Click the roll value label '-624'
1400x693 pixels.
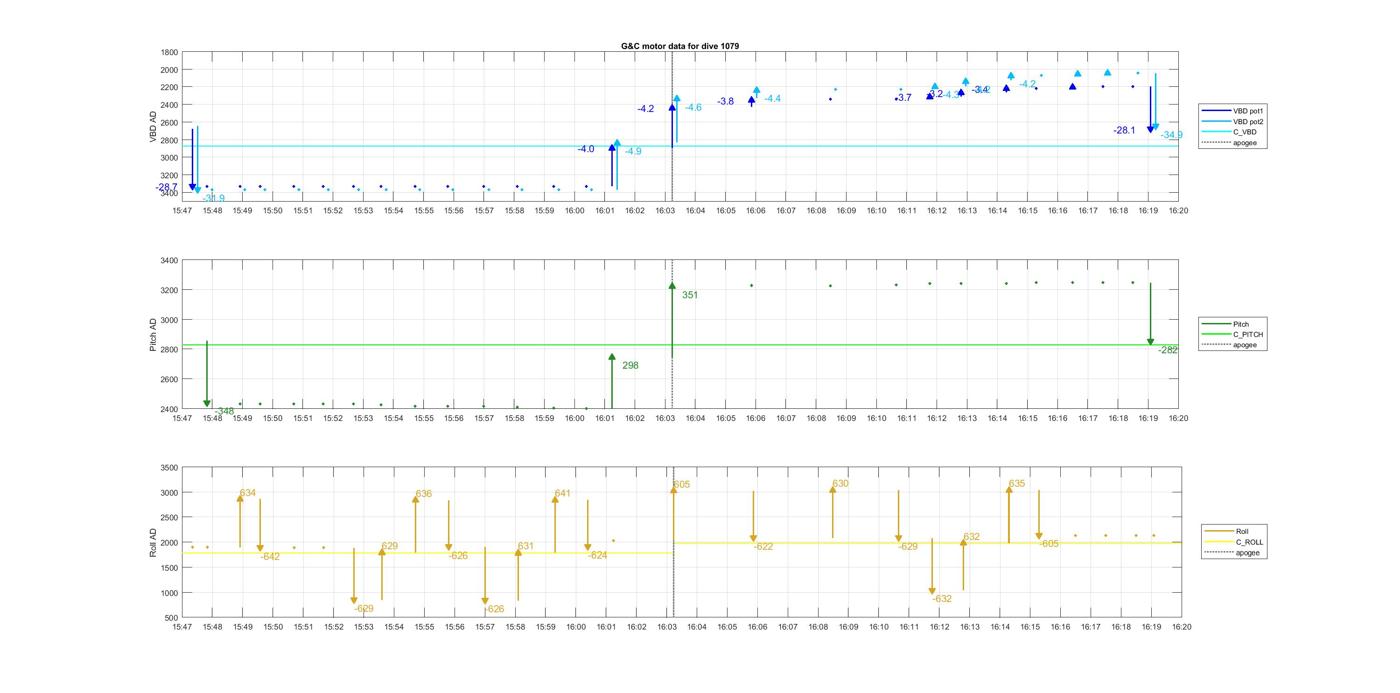[x=597, y=556]
